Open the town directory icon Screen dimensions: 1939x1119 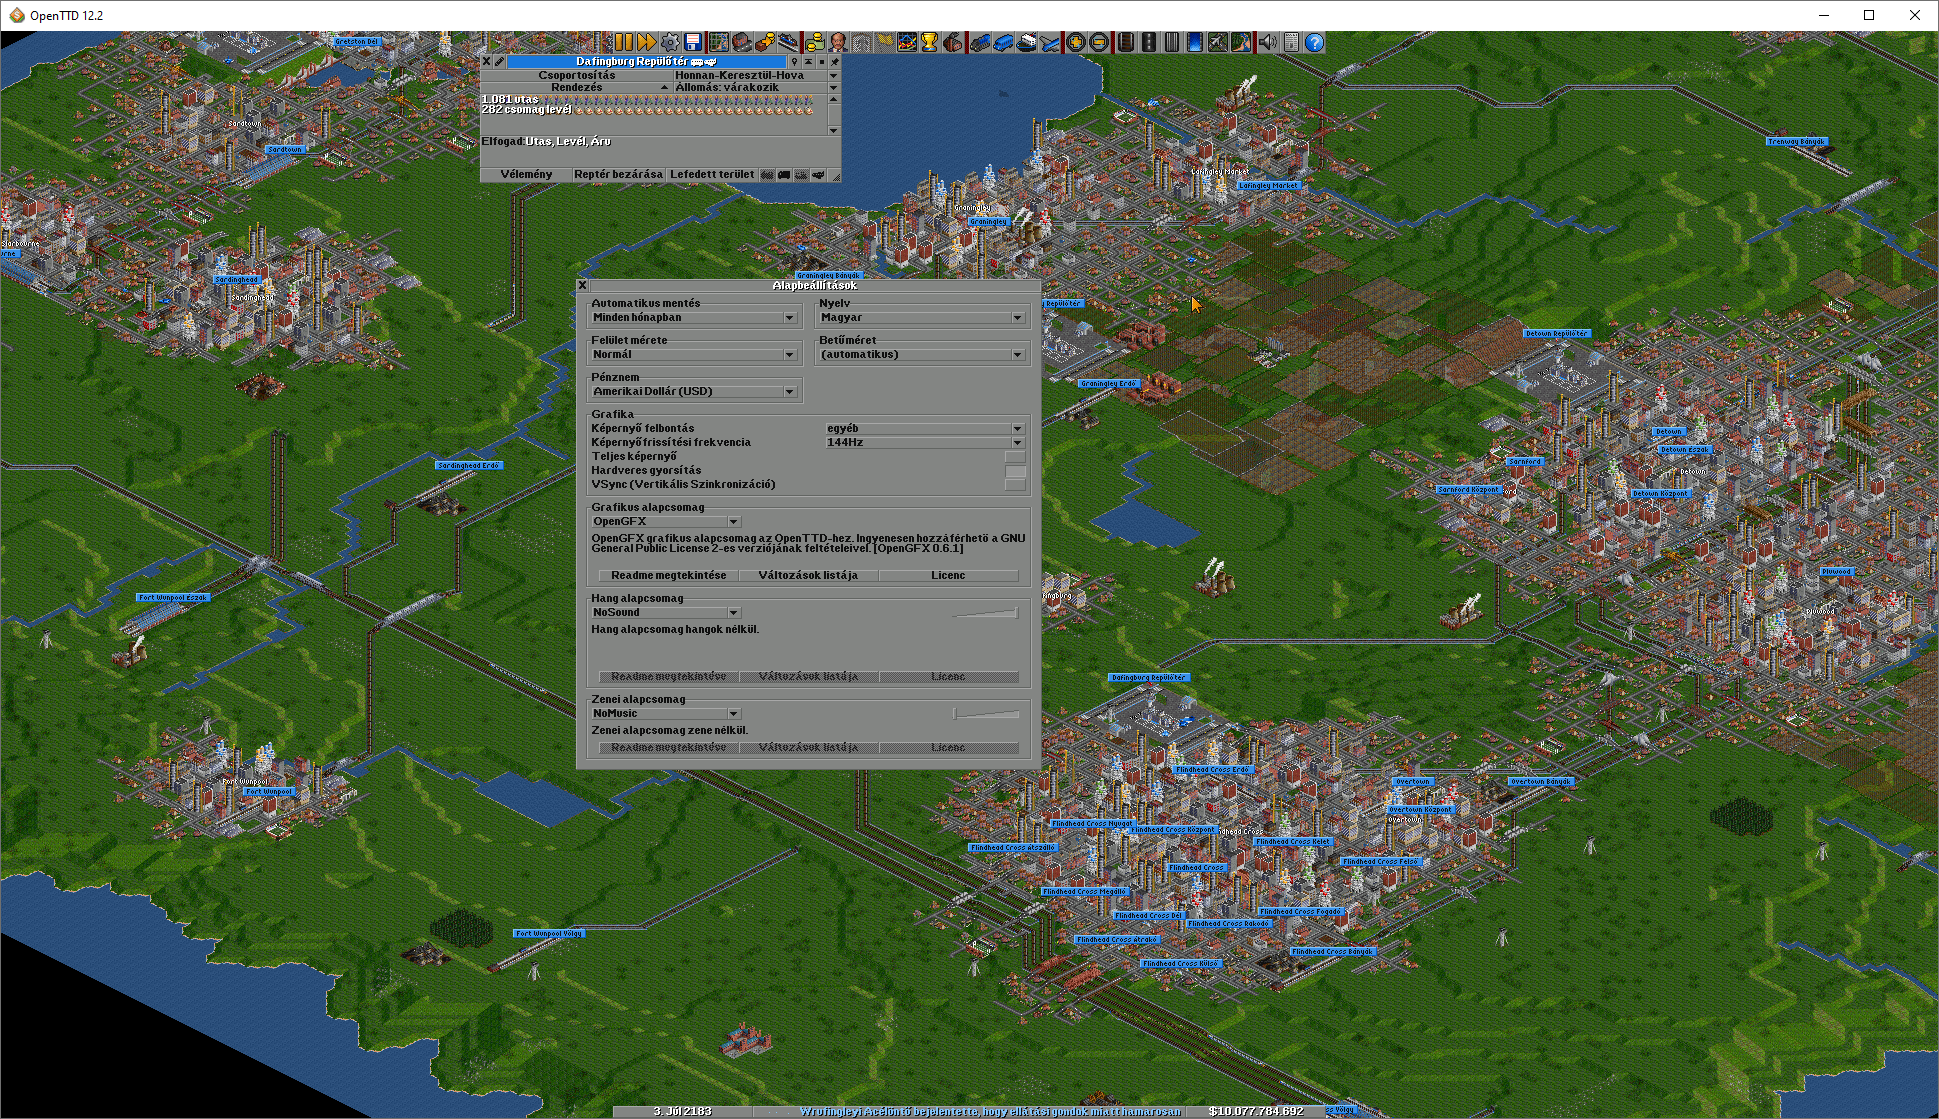tap(742, 42)
